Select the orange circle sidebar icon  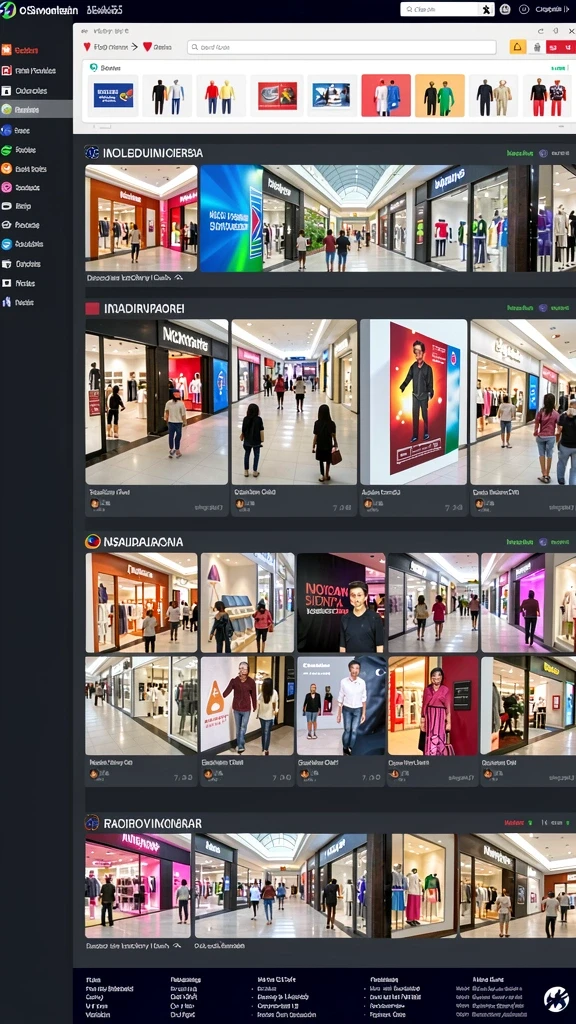tap(7, 168)
